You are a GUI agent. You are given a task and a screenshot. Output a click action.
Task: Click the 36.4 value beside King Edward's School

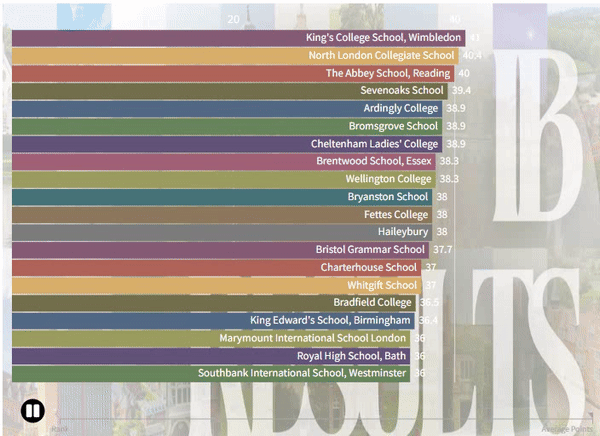428,320
